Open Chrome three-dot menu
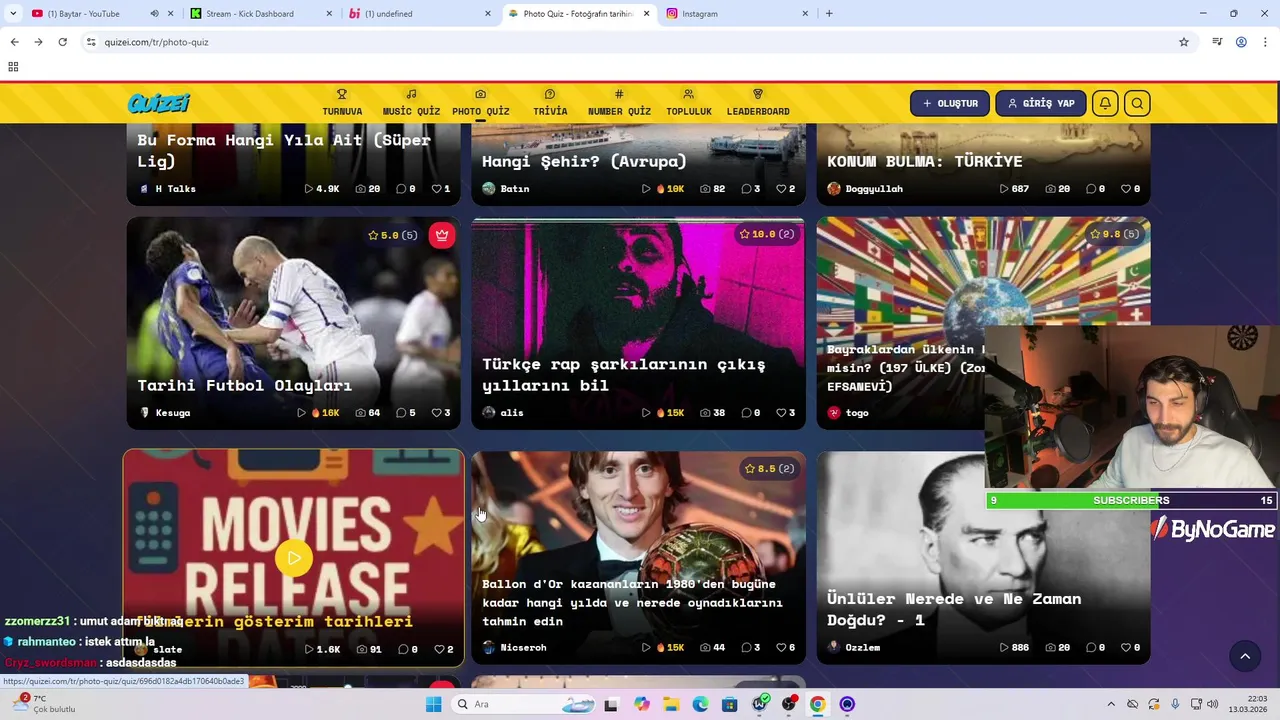Screen dimensions: 1280x720 click(x=1265, y=42)
